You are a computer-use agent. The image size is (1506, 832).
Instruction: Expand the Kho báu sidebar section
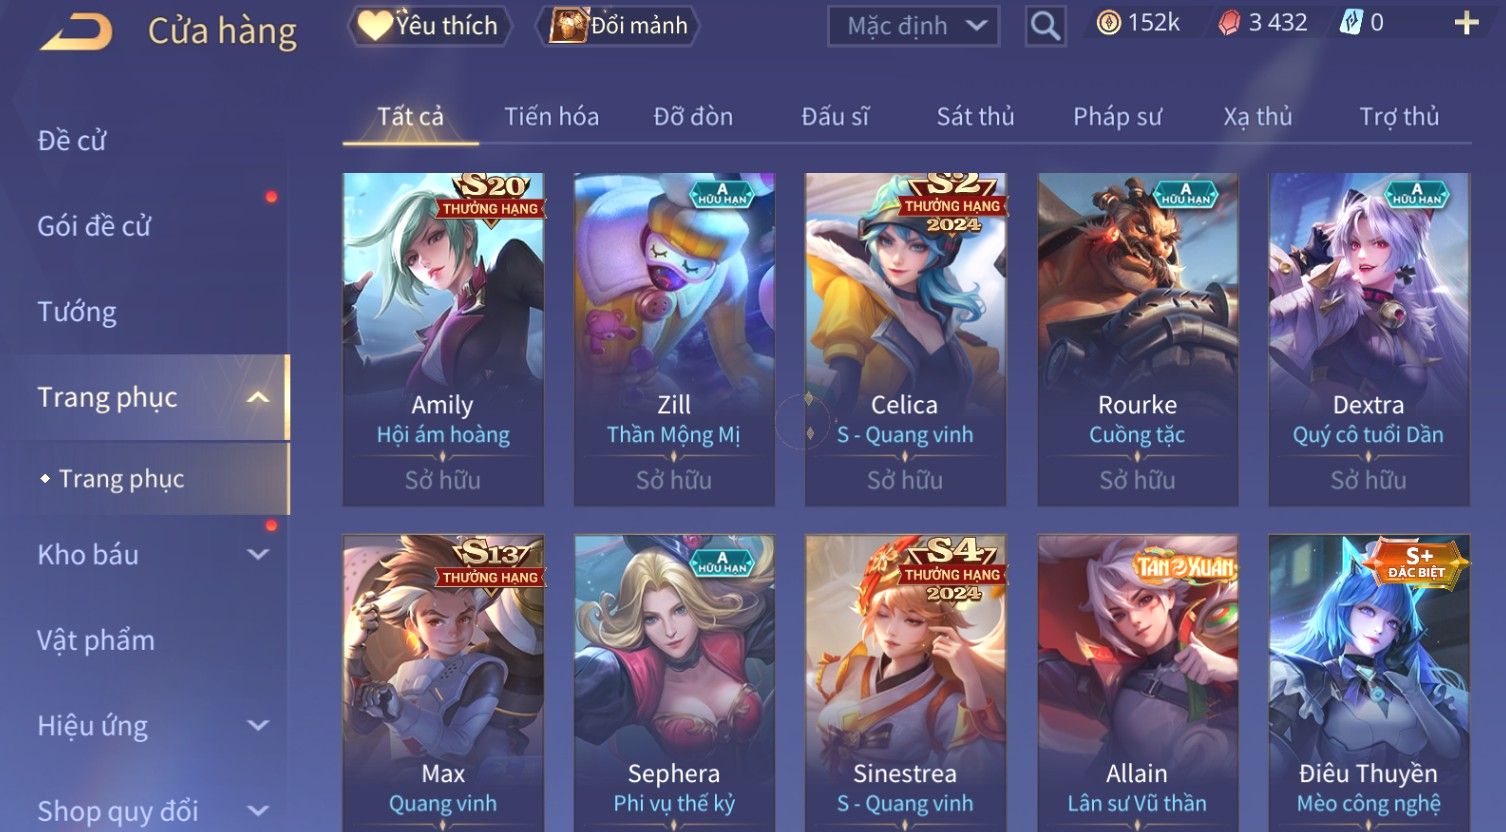coord(258,555)
